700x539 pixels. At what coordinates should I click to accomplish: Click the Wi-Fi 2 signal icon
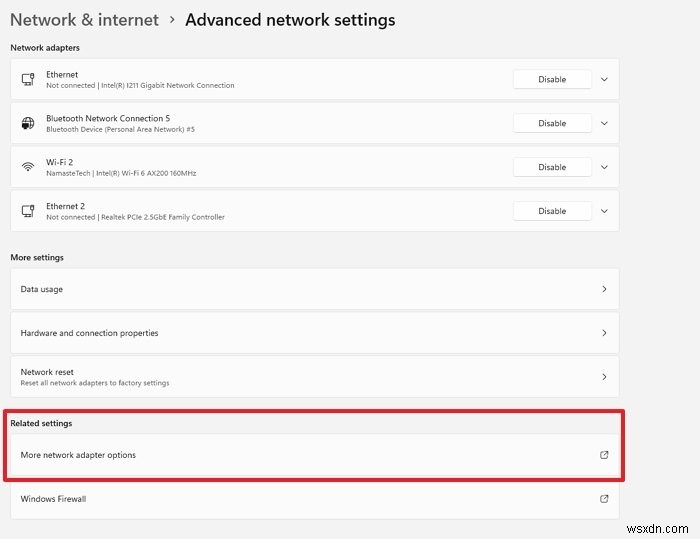(x=28, y=167)
